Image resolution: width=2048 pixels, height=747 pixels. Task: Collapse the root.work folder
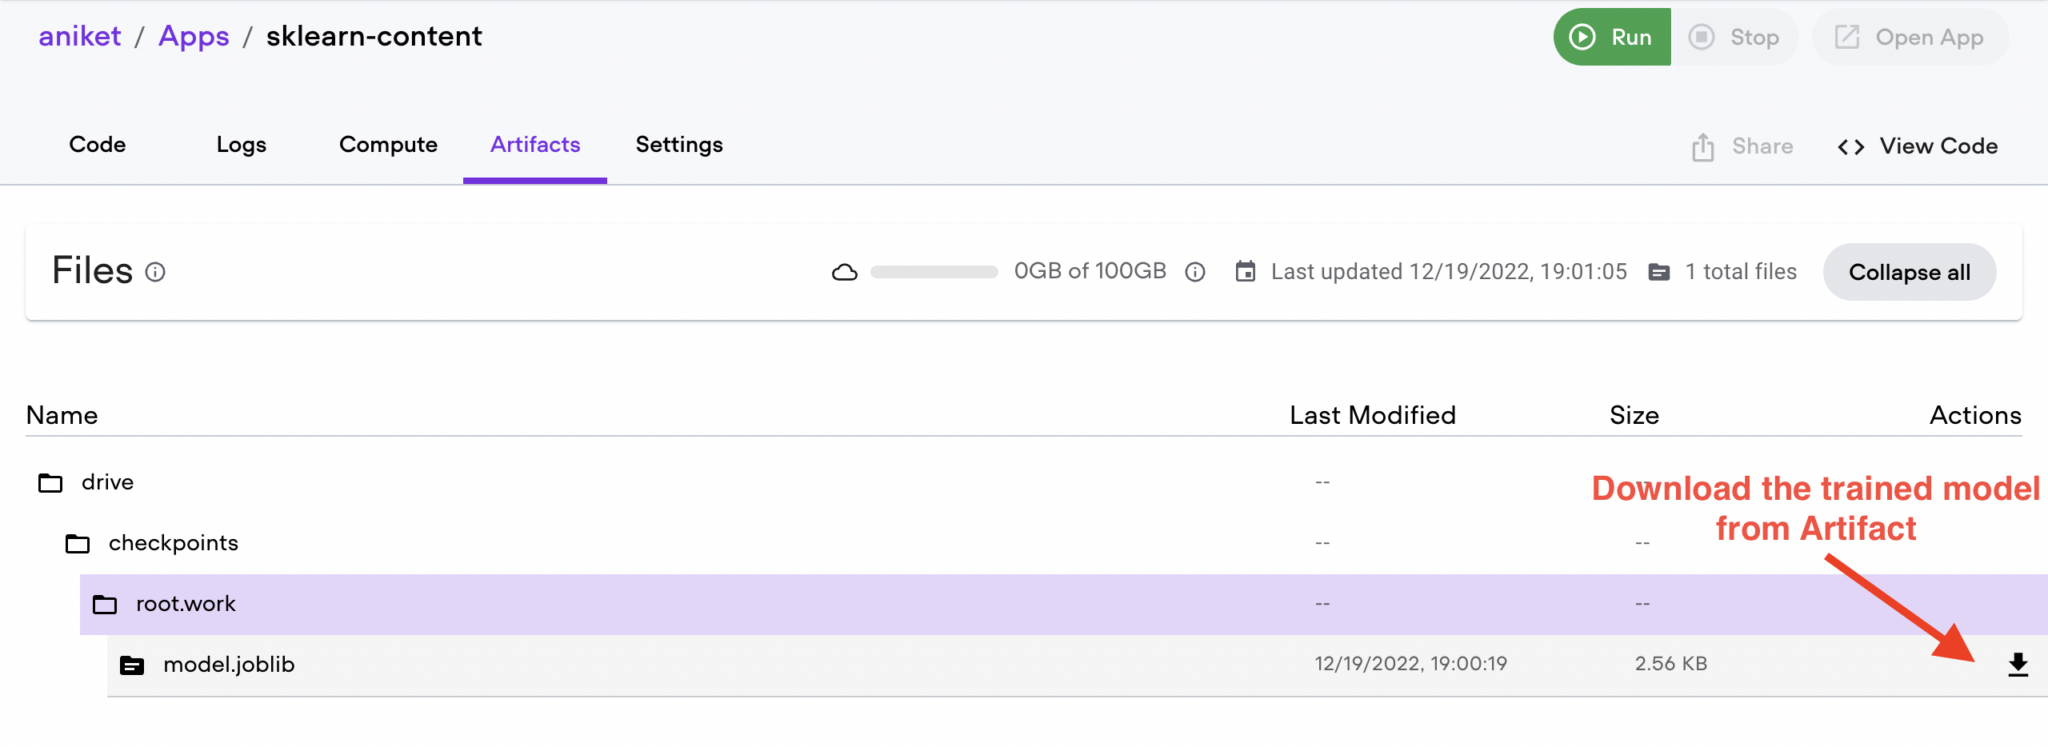104,605
